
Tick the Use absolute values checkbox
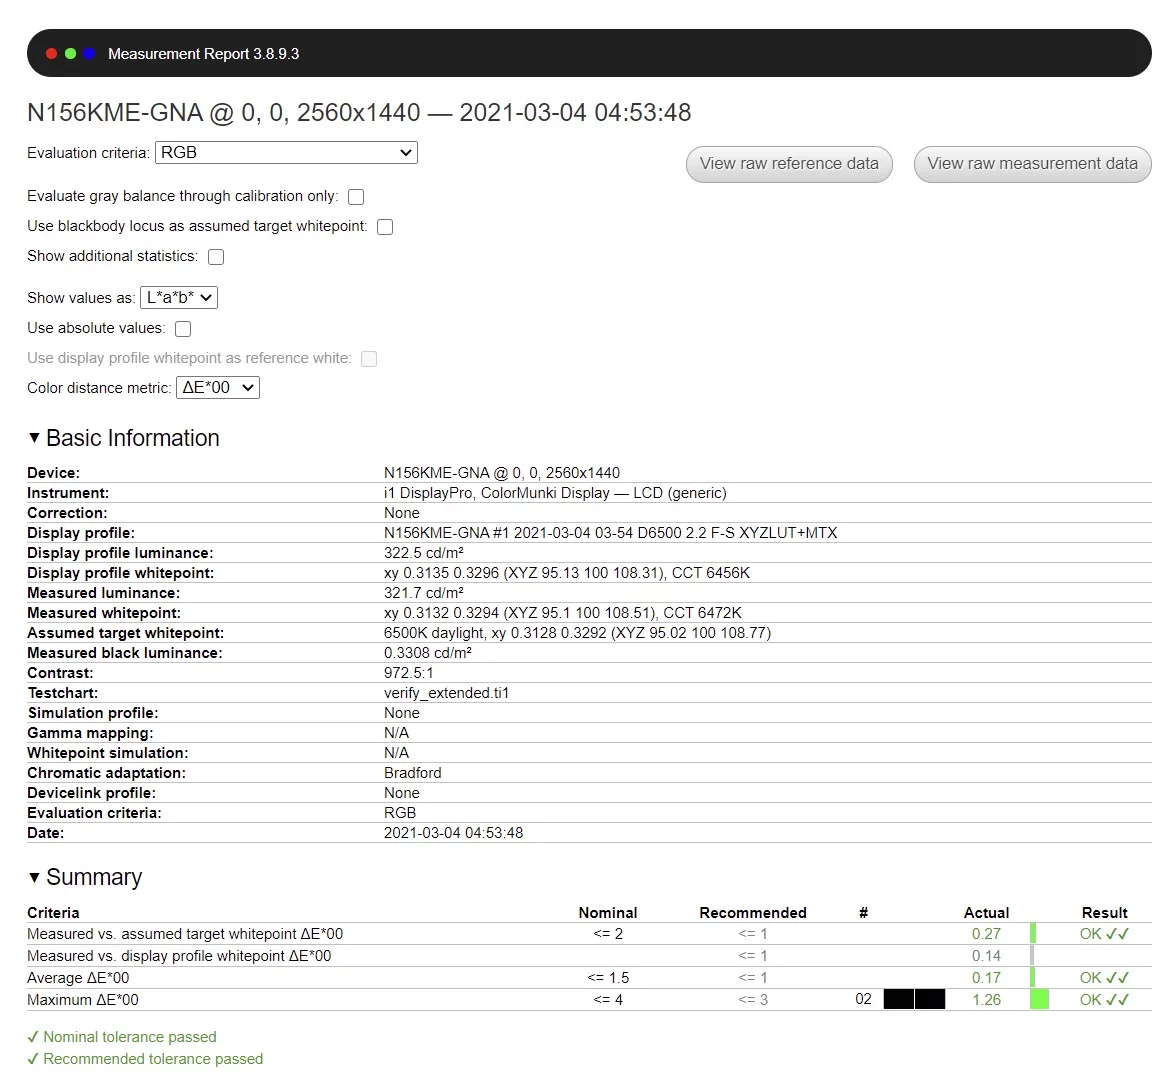[183, 329]
